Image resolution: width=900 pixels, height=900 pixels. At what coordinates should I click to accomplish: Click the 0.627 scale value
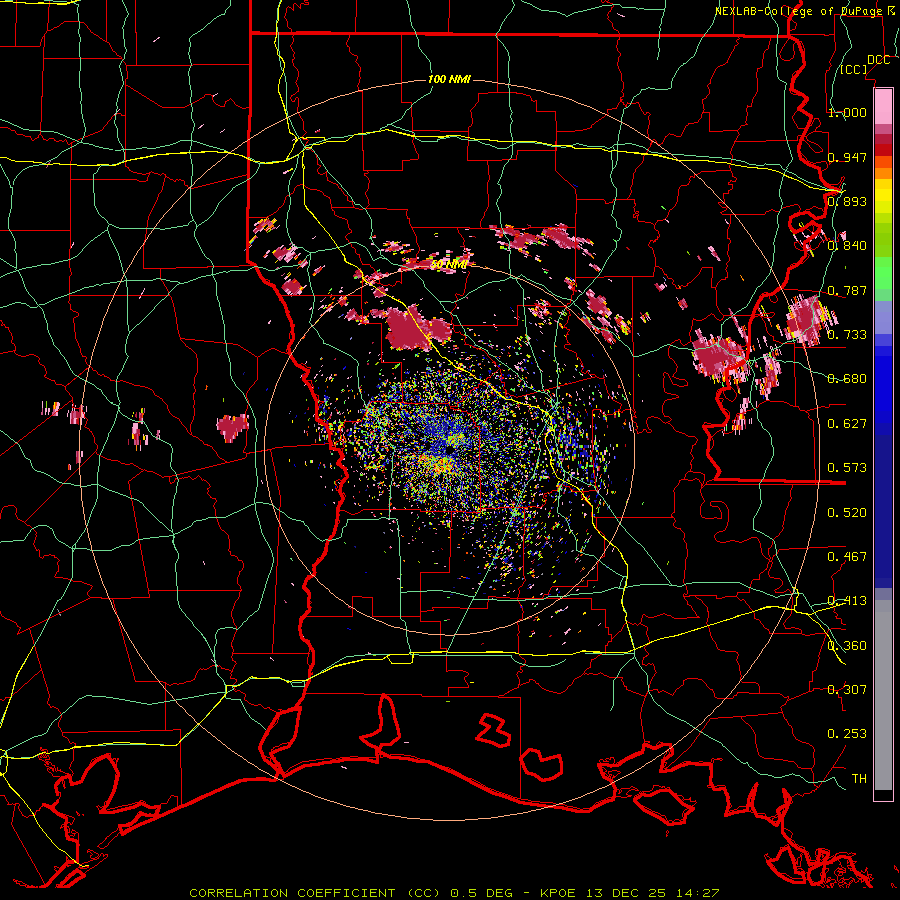[847, 424]
